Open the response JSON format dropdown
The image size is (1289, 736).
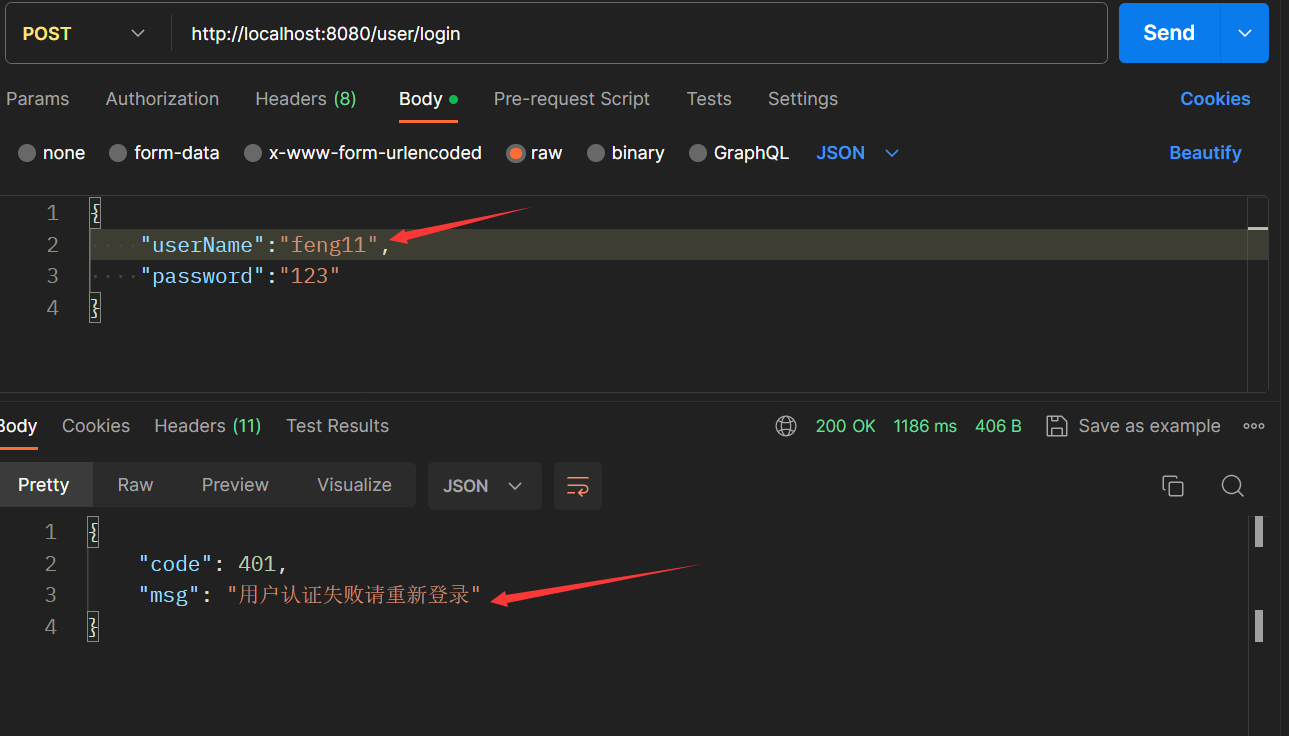coord(484,486)
